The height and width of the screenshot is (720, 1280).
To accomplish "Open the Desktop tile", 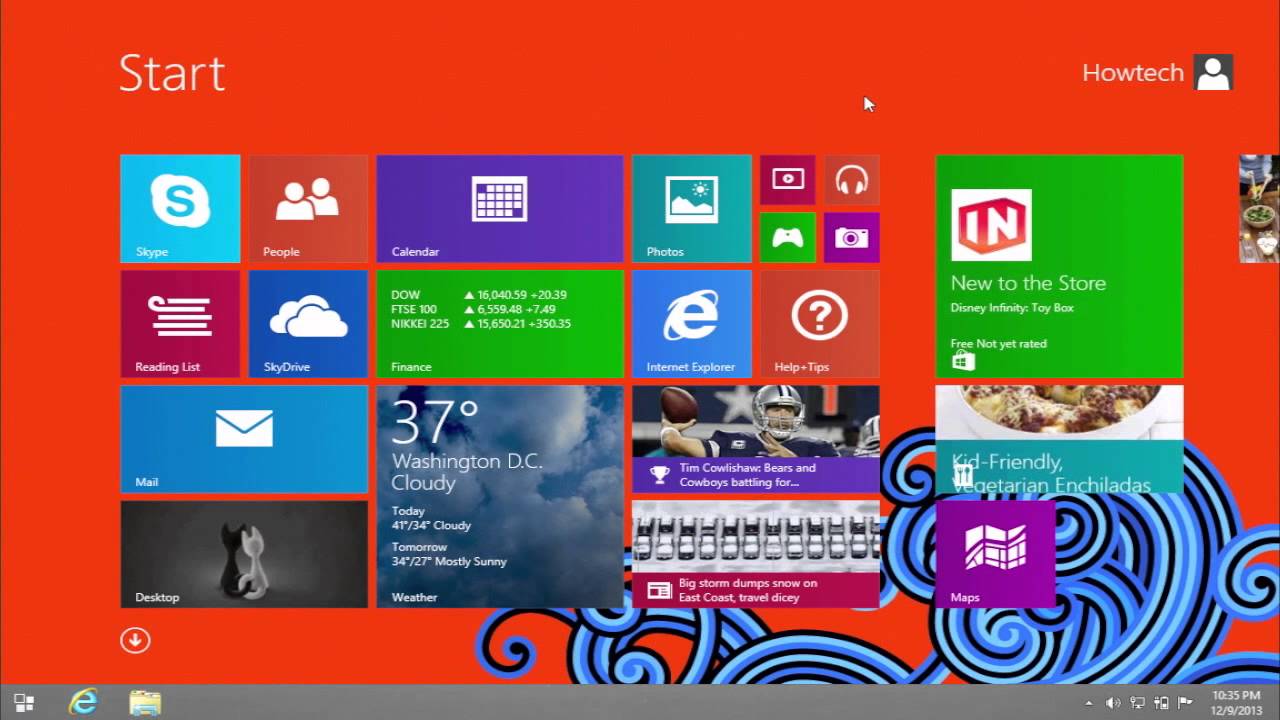I will [x=244, y=554].
